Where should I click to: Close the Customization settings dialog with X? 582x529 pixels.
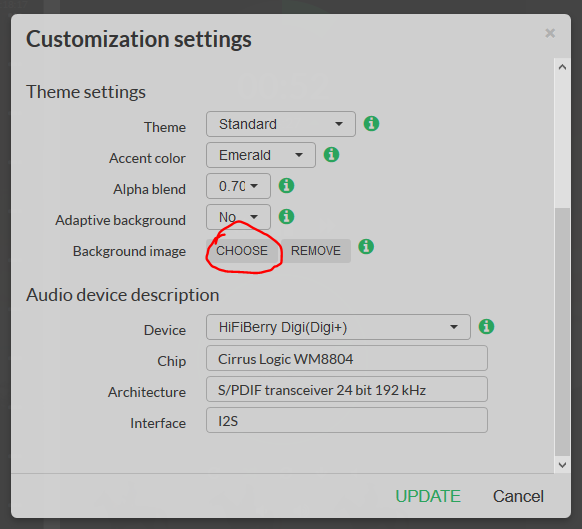point(550,33)
